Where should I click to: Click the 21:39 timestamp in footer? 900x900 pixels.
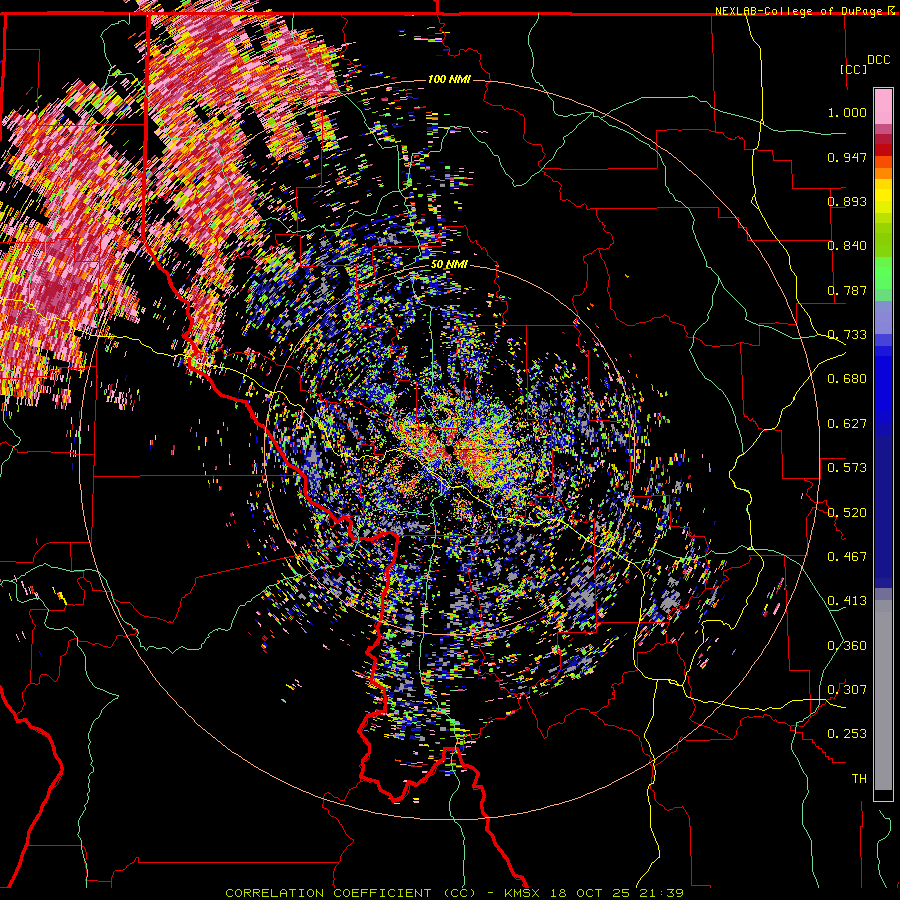tap(662, 893)
